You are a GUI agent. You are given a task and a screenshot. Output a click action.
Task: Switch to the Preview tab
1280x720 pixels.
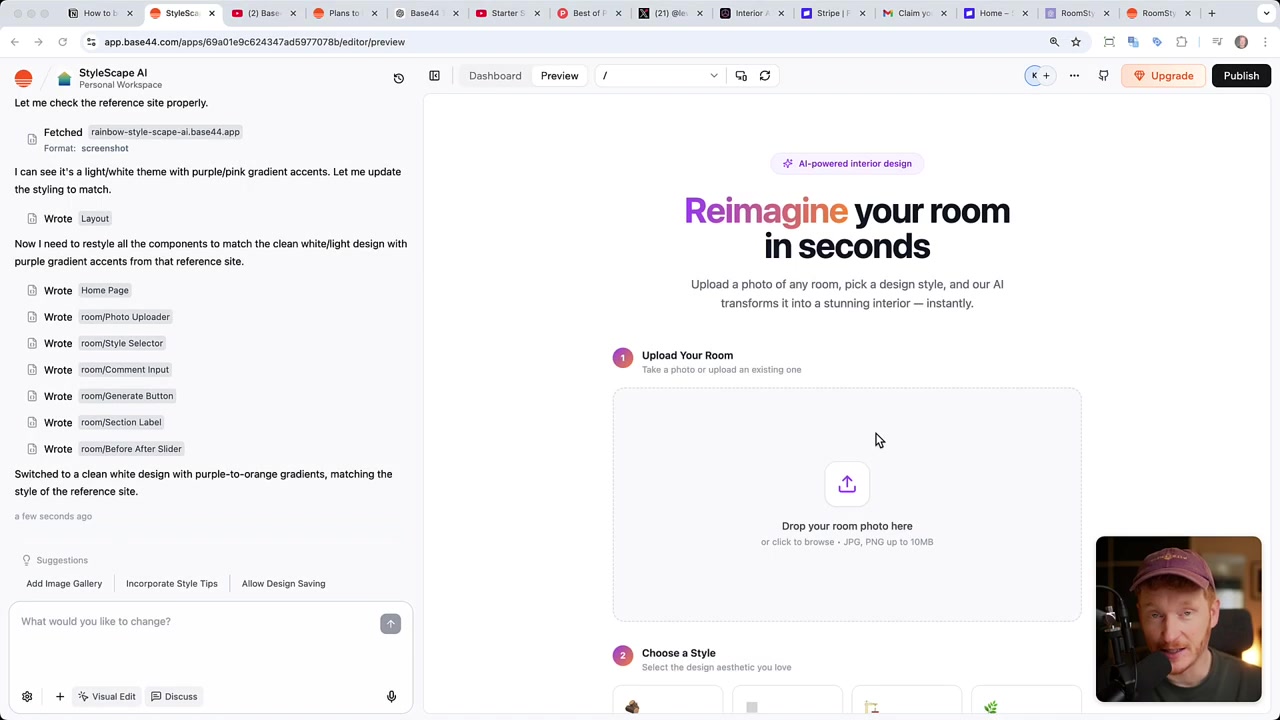tap(559, 76)
